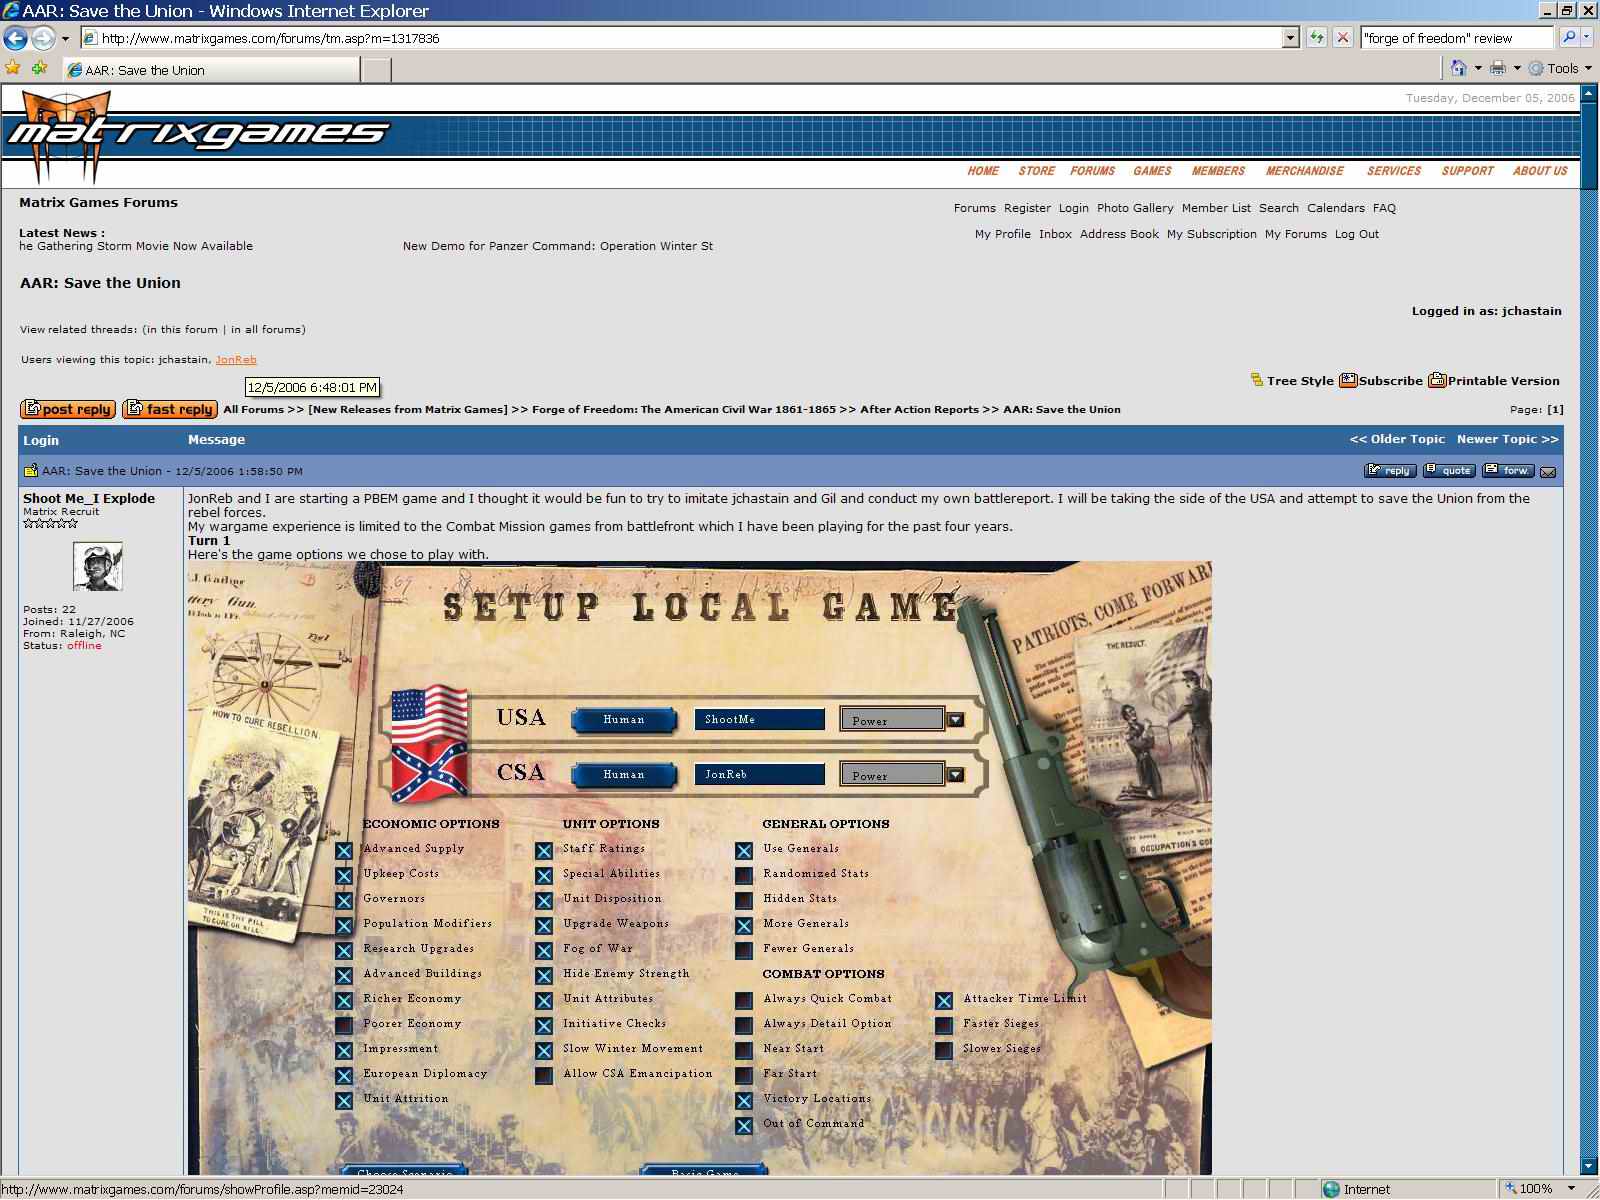The width and height of the screenshot is (1600, 1200).
Task: Toggle the Attacker Time Limit checkbox
Action: click(x=944, y=1001)
